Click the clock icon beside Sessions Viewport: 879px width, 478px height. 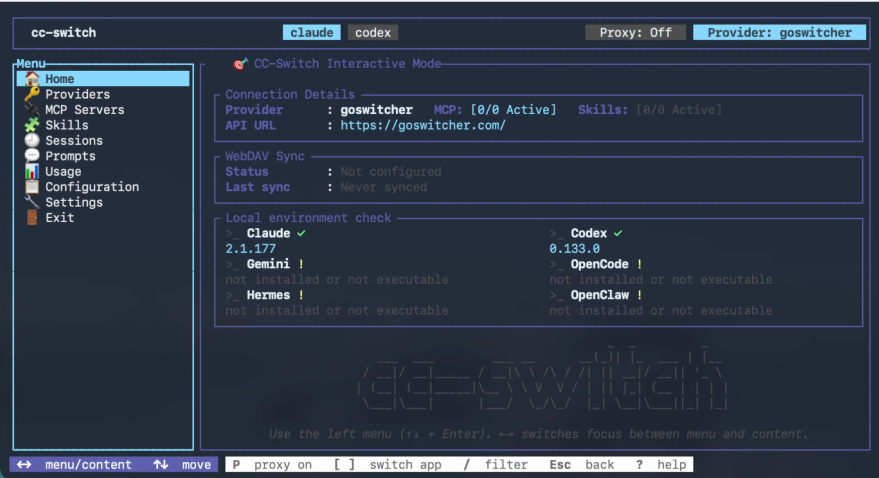pyautogui.click(x=33, y=140)
